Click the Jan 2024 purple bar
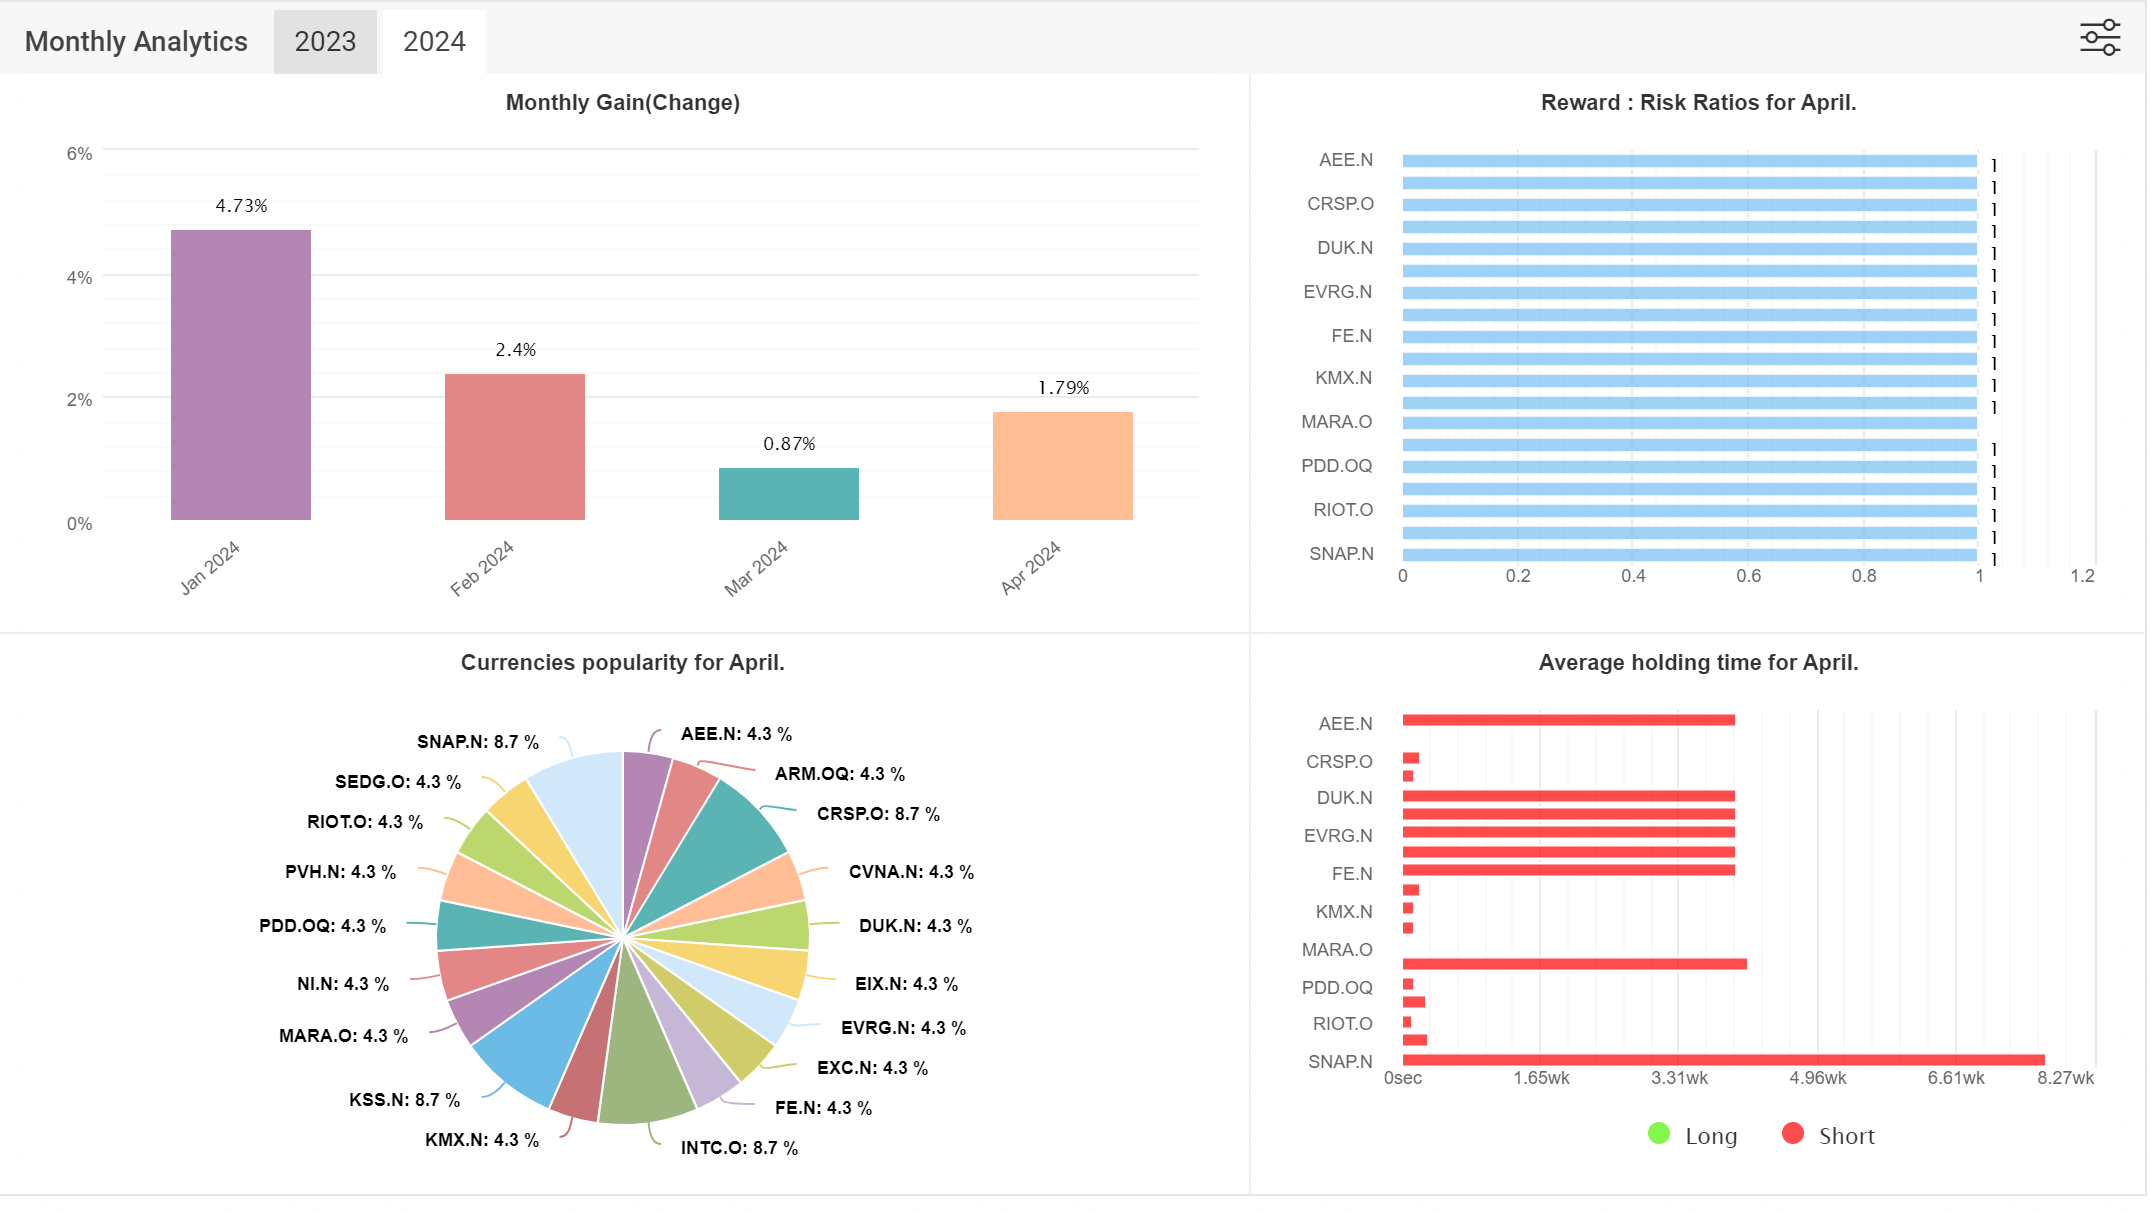This screenshot has height=1213, width=2150. point(241,375)
